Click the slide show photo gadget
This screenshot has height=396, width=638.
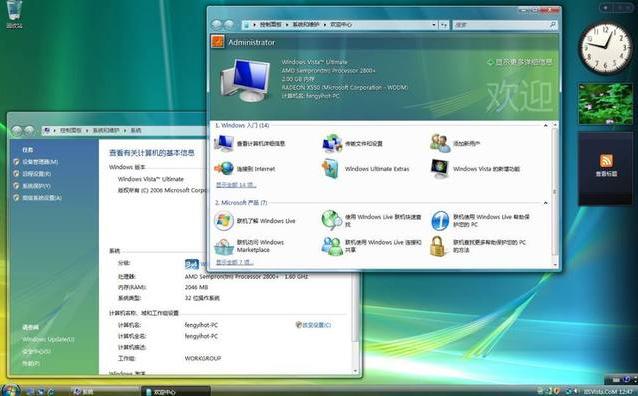[x=606, y=104]
